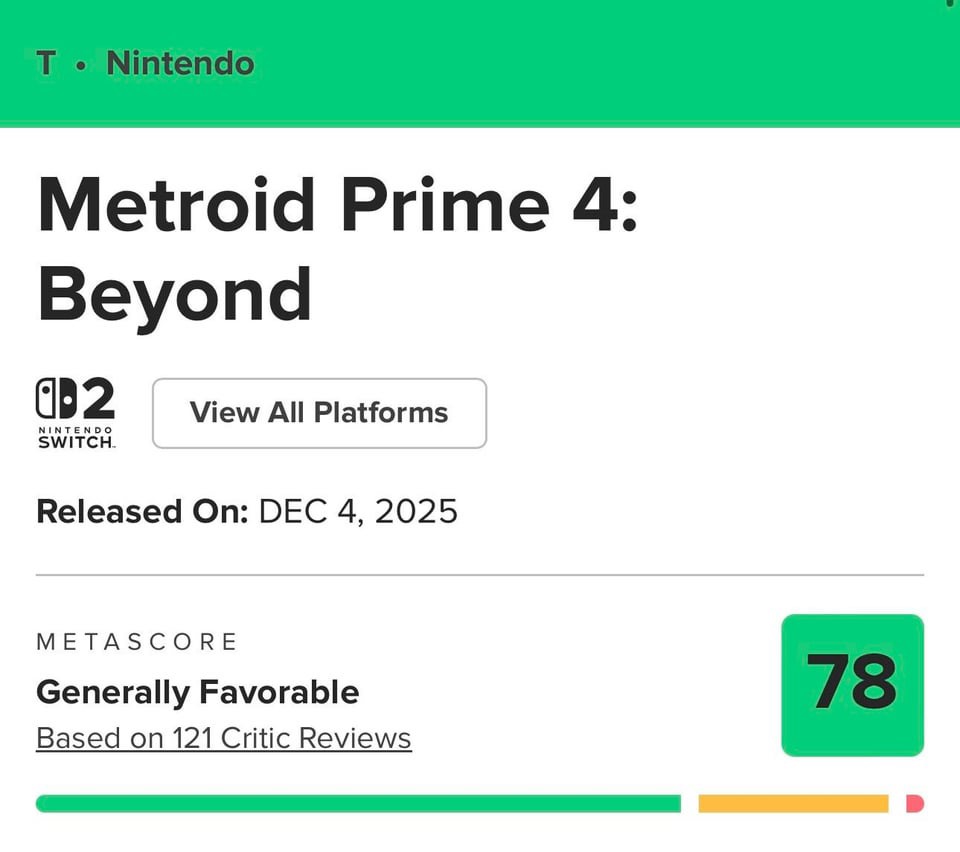Click the bold Released On: label
Screen dimensions: 960x852
click(142, 512)
